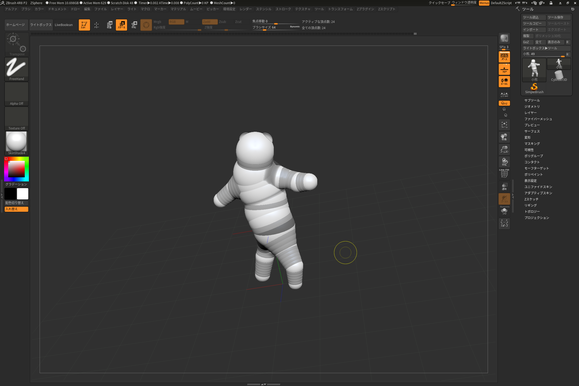579x386 pixels.
Task: Toggle the LiveBoolean button
Action: 64,25
